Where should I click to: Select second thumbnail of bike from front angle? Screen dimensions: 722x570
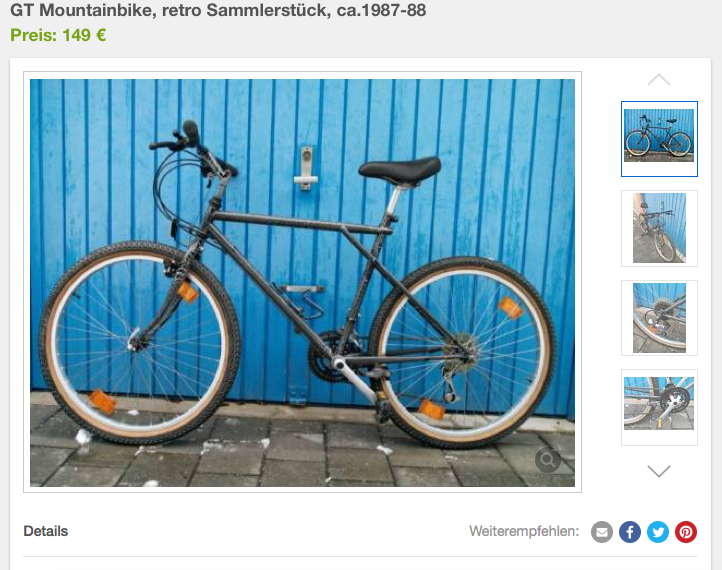(659, 228)
